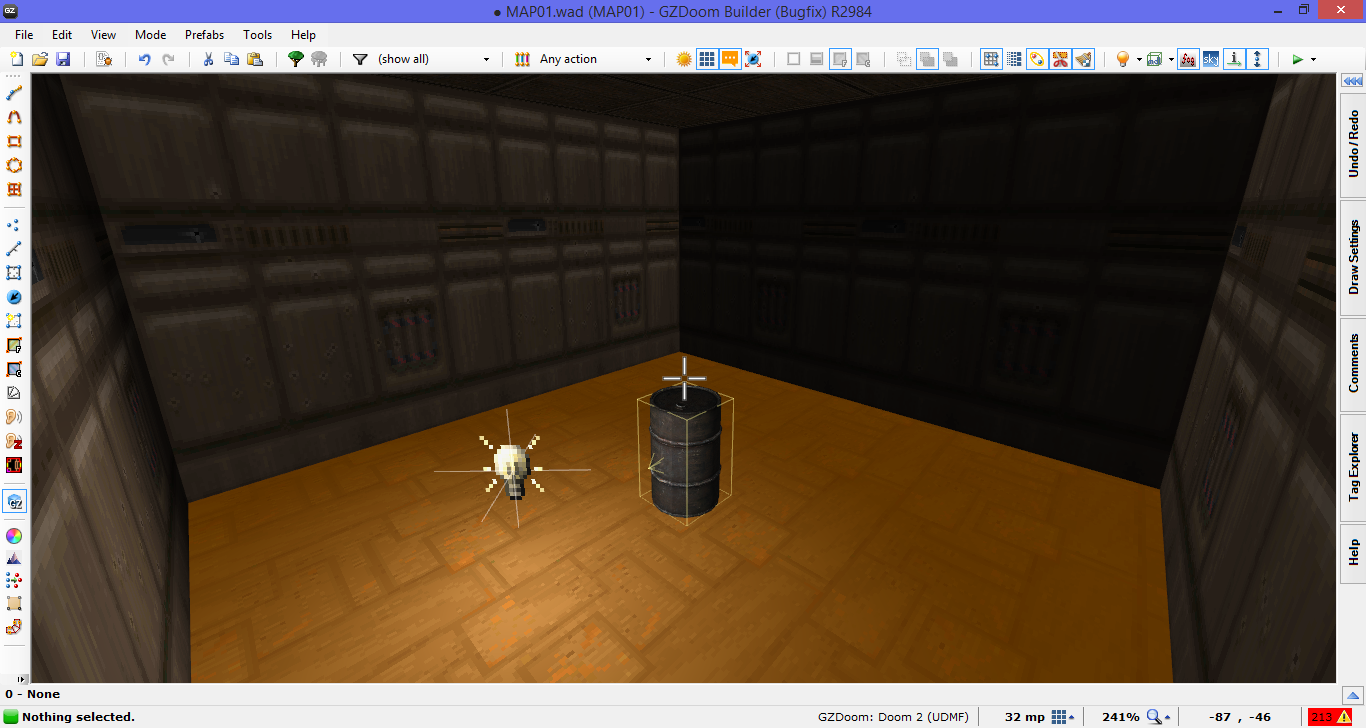Image resolution: width=1366 pixels, height=728 pixels.
Task: Toggle the fog rendering button
Action: 1188,59
